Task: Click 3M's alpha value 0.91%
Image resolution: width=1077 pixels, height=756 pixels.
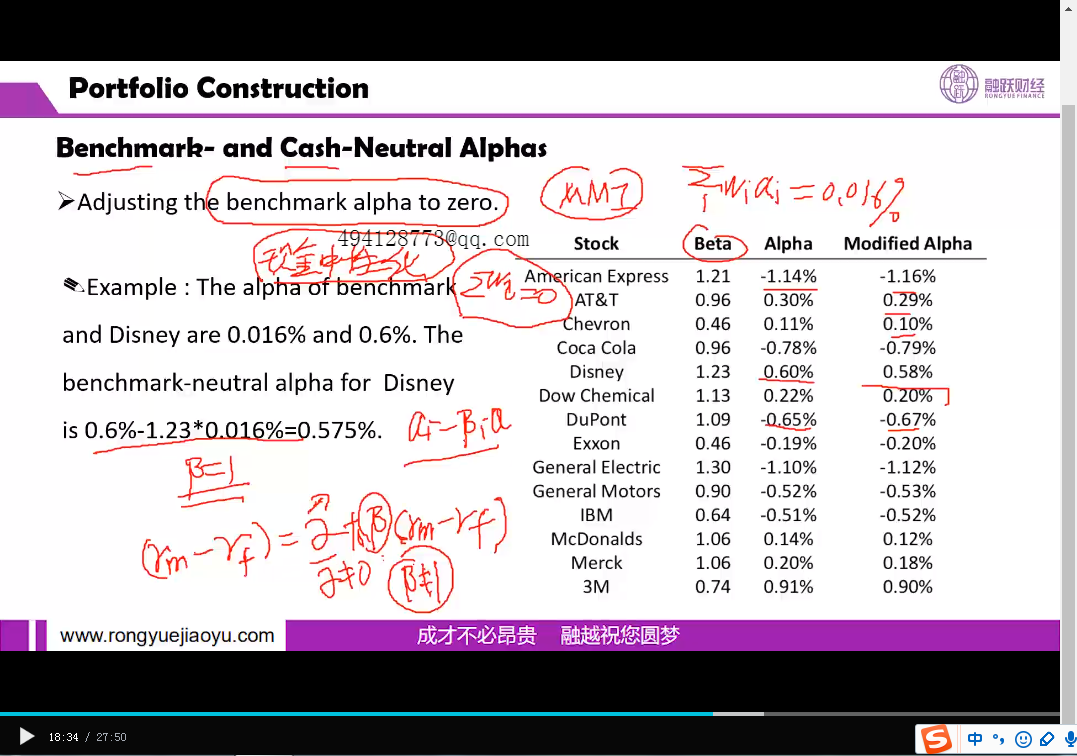Action: 788,587
